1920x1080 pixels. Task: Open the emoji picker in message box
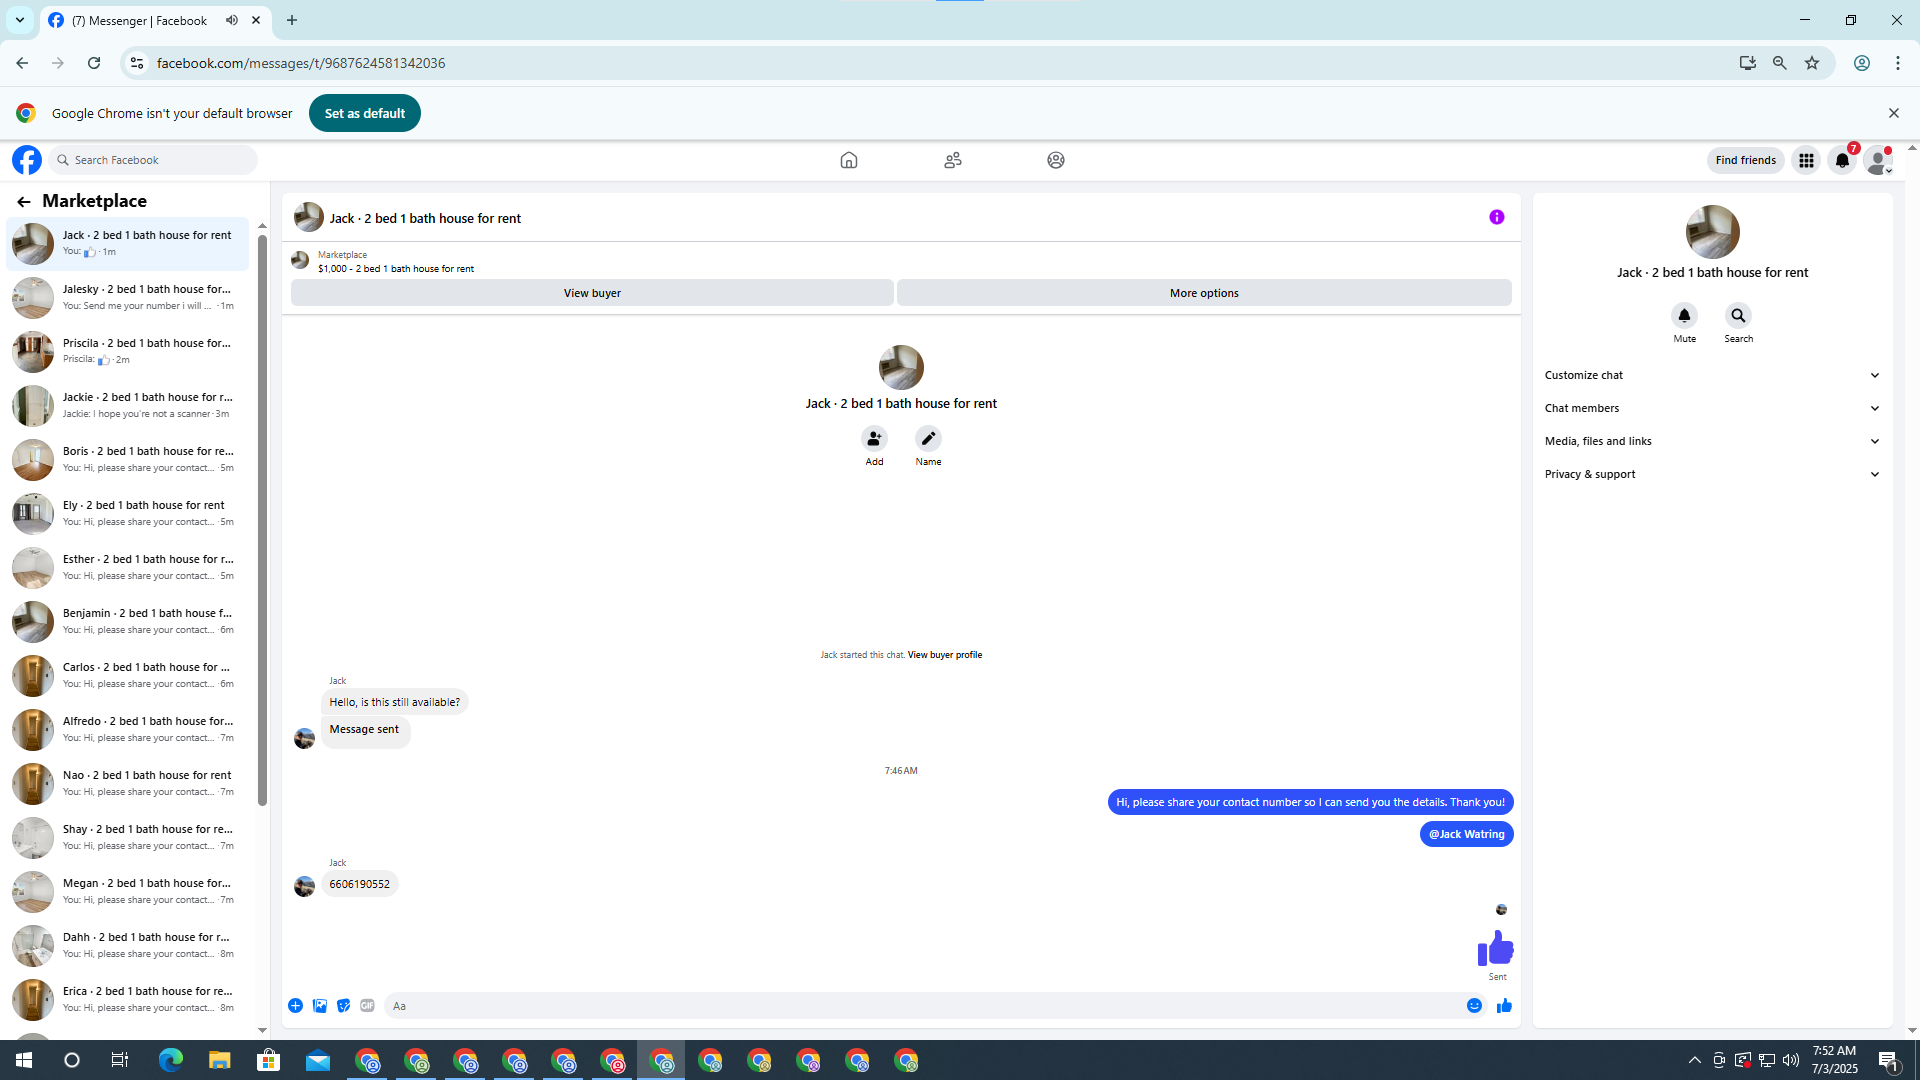(1474, 1006)
